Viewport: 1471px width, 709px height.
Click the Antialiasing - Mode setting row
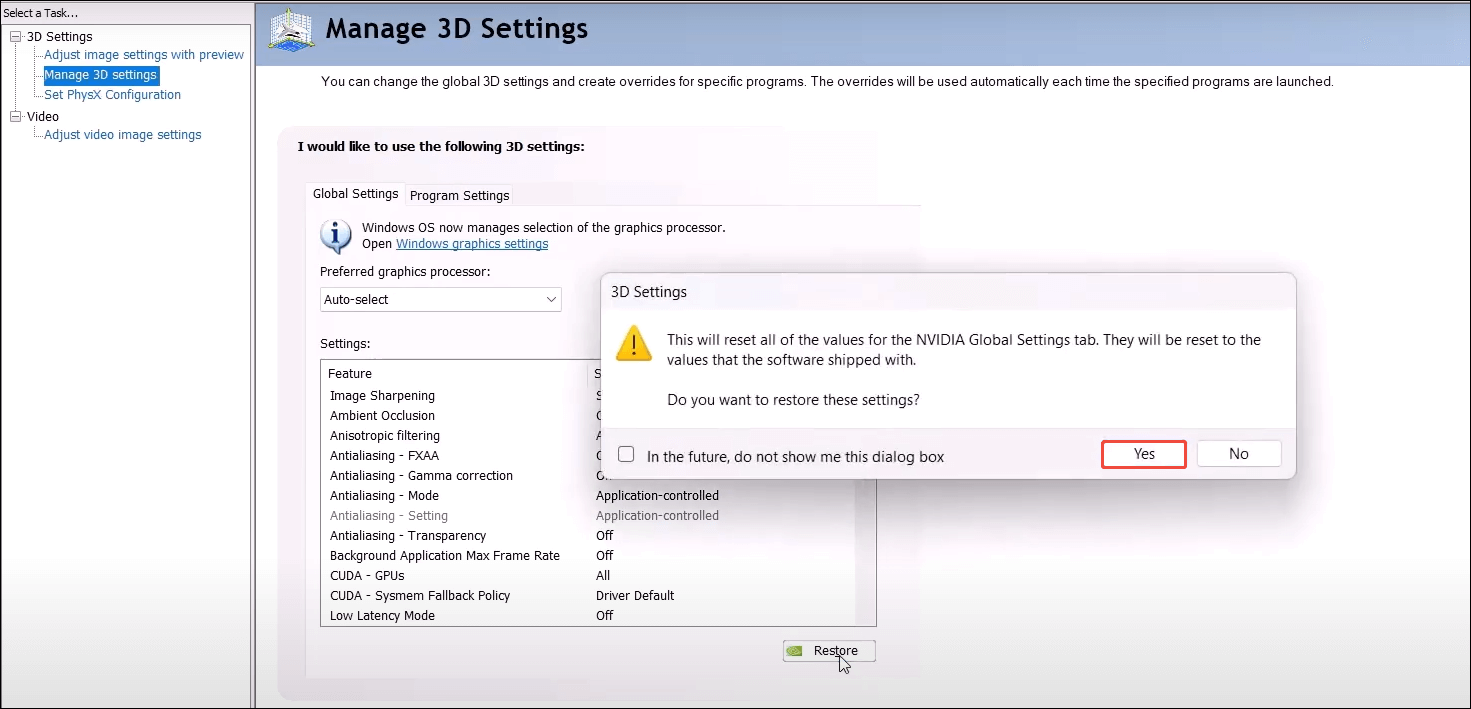tap(385, 496)
